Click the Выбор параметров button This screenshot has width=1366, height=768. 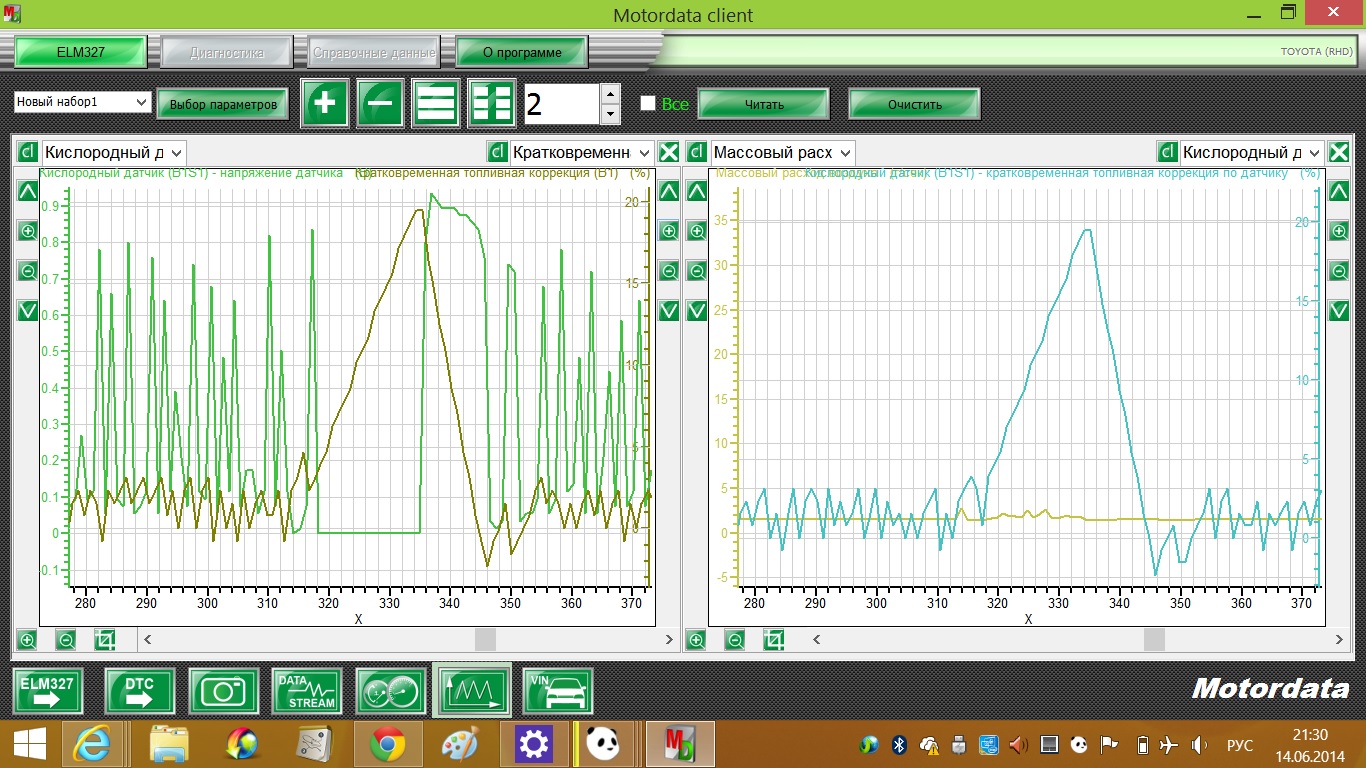pos(223,104)
